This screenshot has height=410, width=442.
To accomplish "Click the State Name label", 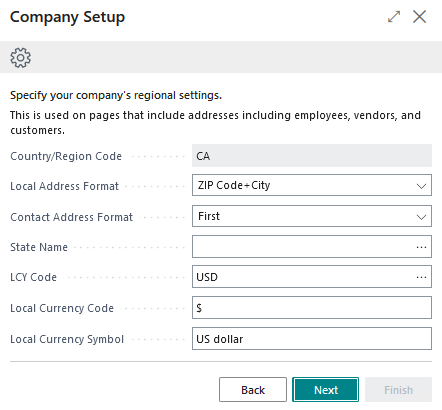I will (x=39, y=247).
